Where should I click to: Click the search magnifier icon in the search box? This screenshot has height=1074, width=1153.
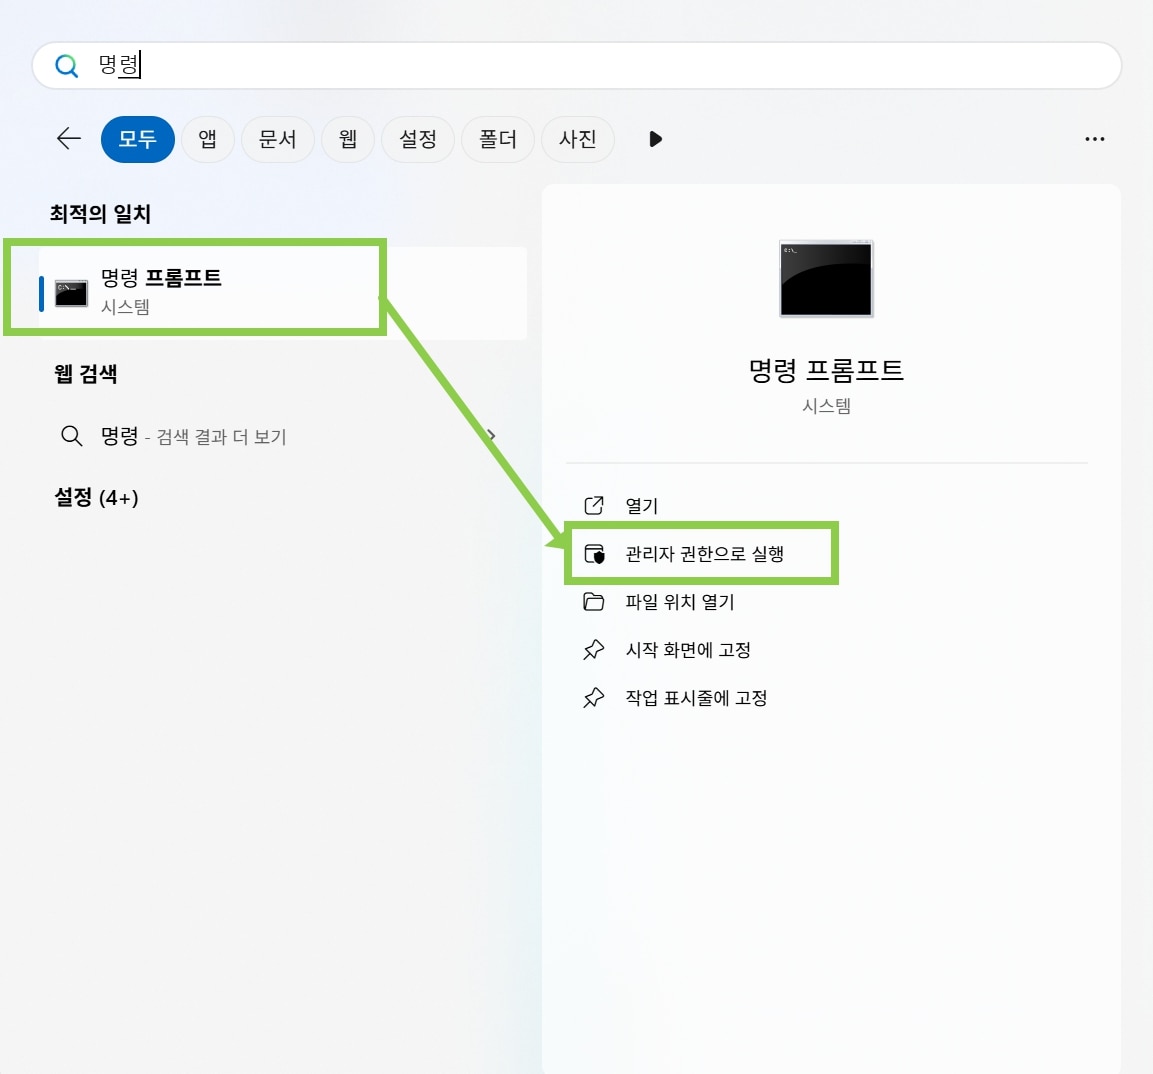pos(66,66)
